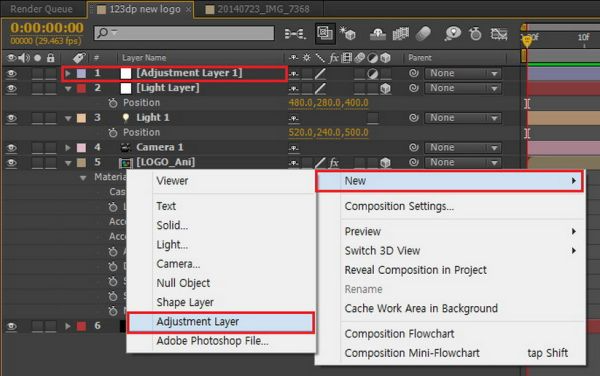Toggle lock box on Camera 1
Screen dimensions: 600x376
click(51, 148)
